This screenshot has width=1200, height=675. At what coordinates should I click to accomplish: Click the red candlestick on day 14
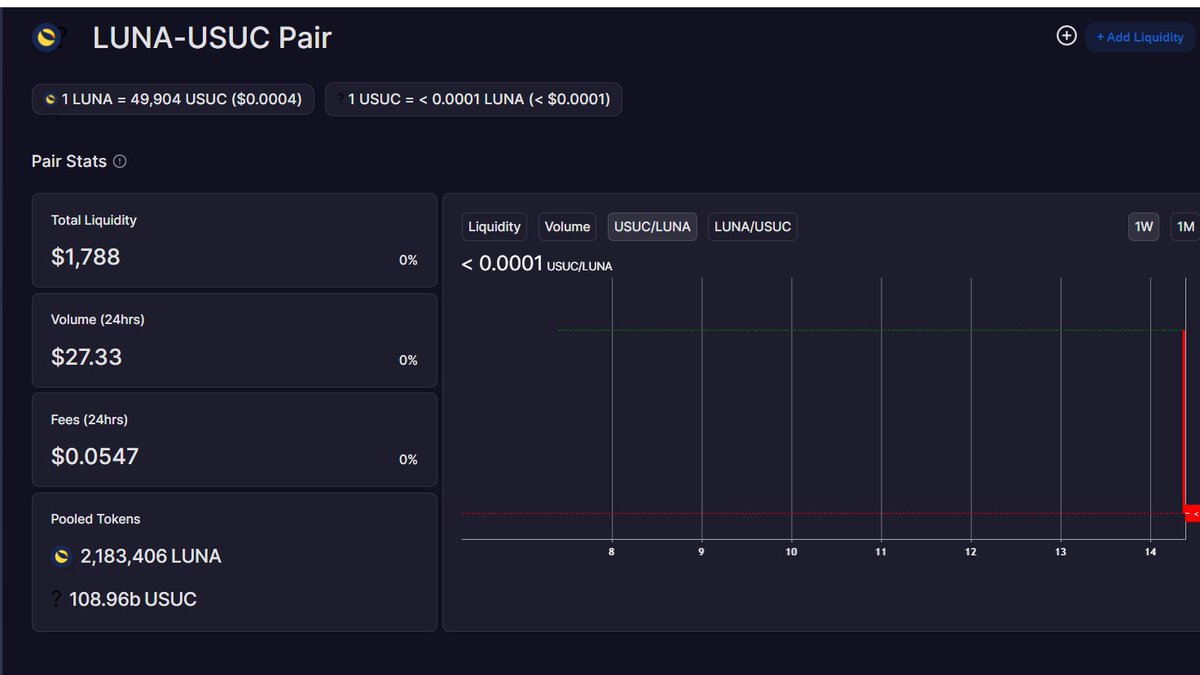1184,420
